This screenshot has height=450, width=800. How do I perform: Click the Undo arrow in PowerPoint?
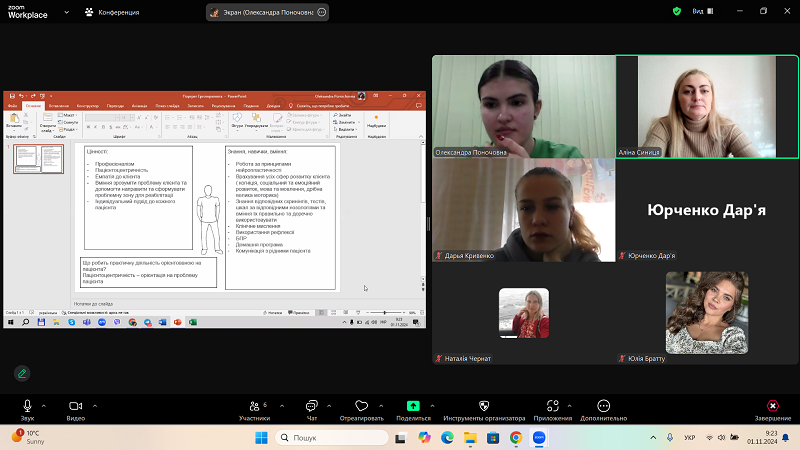click(x=21, y=96)
